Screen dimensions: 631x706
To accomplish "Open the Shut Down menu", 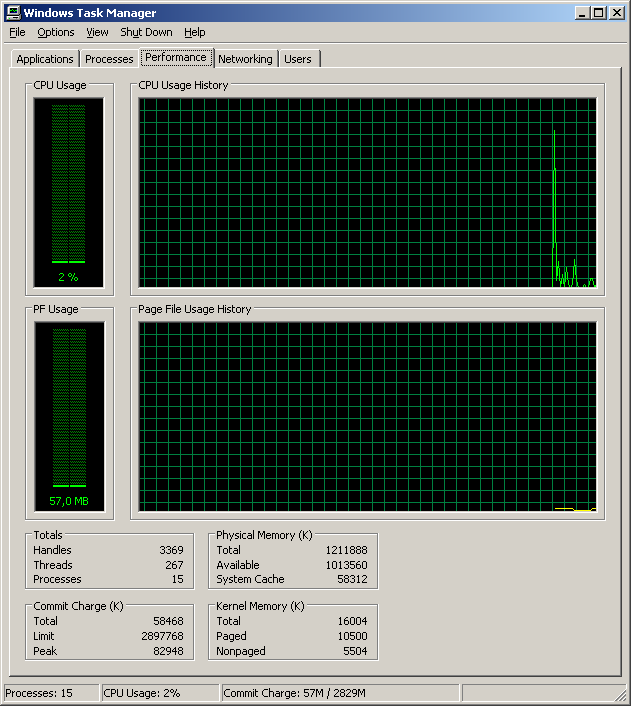I will pyautogui.click(x=146, y=32).
